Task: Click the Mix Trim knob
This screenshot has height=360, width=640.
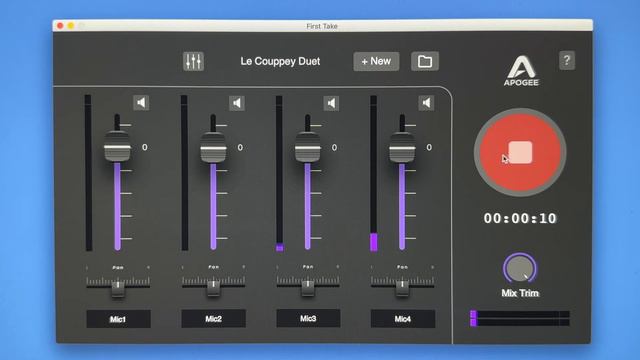Action: pos(520,268)
